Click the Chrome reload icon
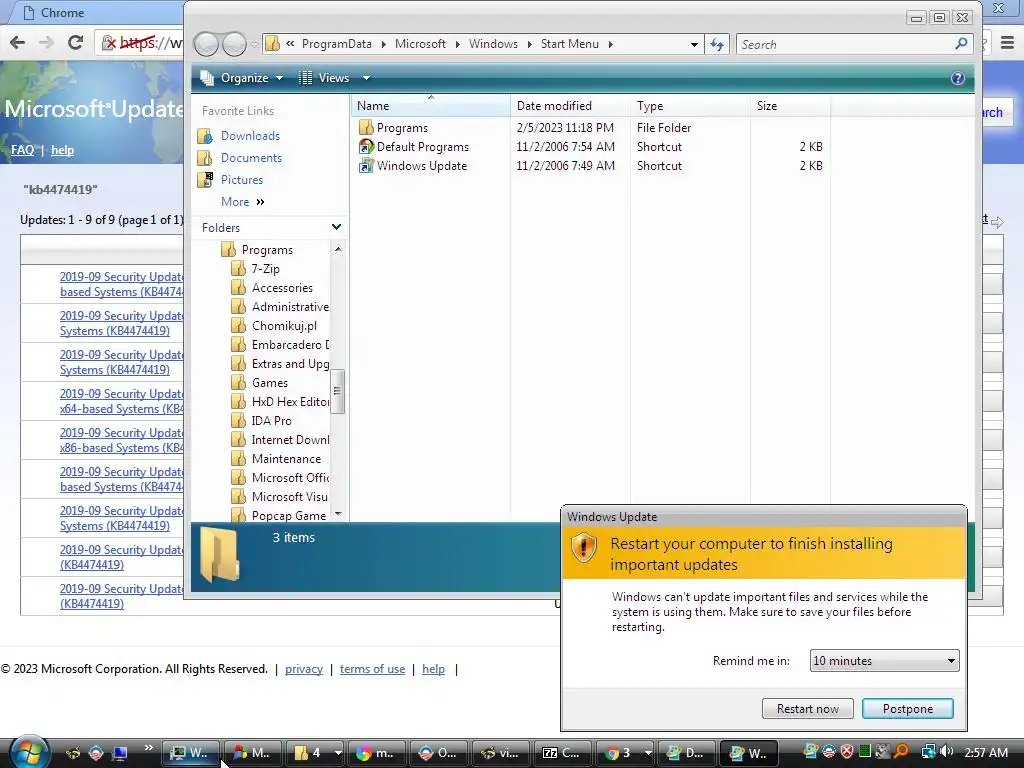Screen dimensions: 1024x768 [x=75, y=43]
